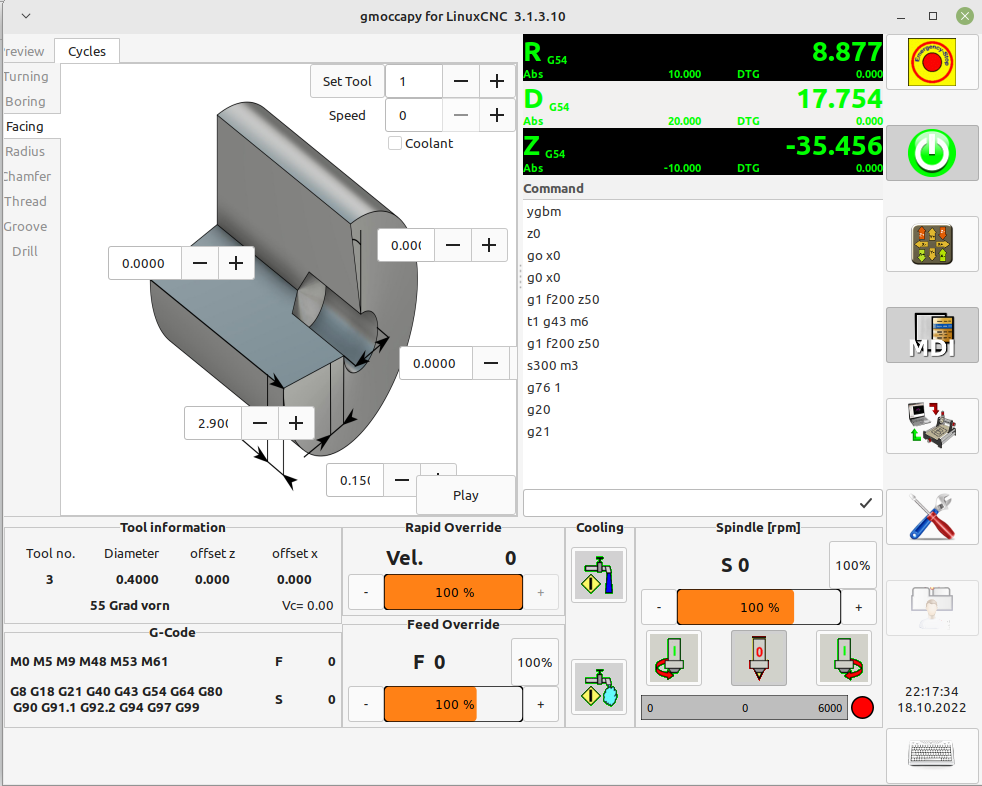The image size is (982, 786).
Task: Stop the spindle with the center icon
Action: 758,658
